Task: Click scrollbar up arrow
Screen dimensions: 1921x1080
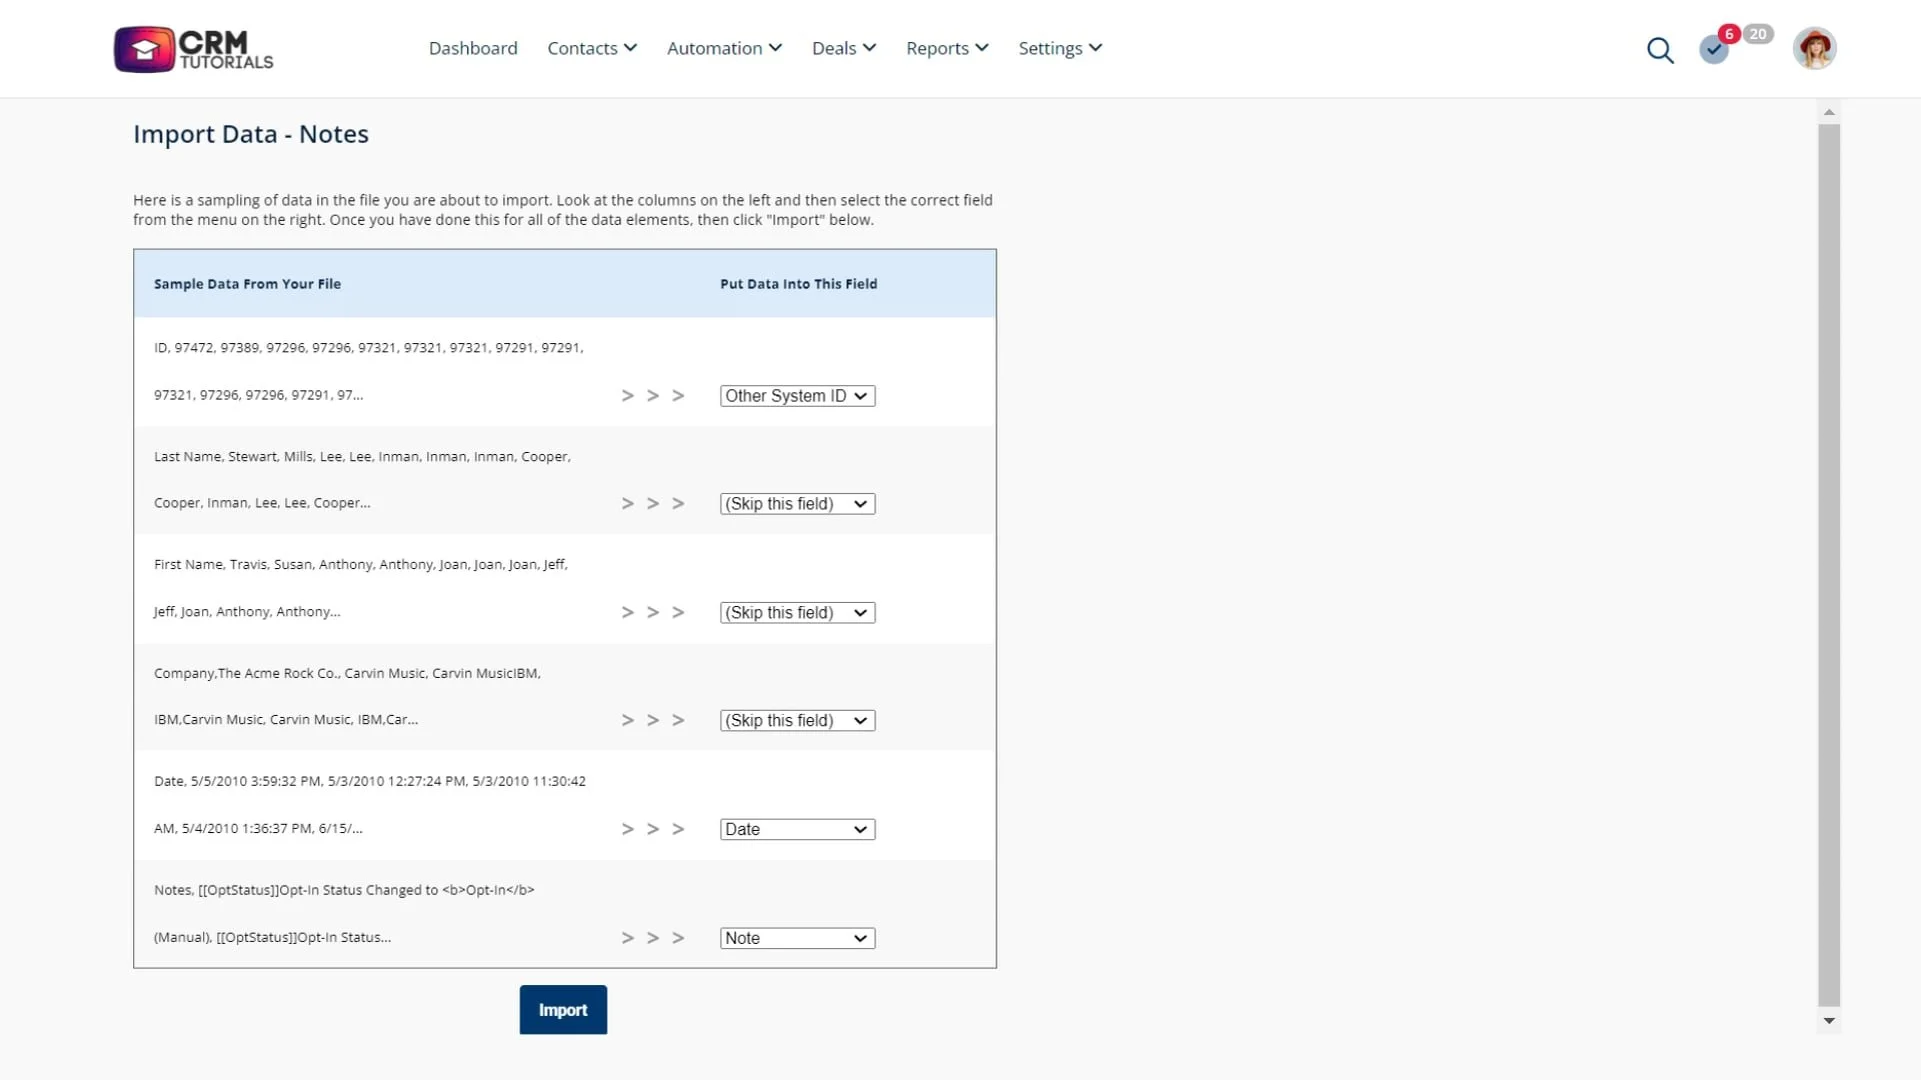Action: click(1829, 112)
